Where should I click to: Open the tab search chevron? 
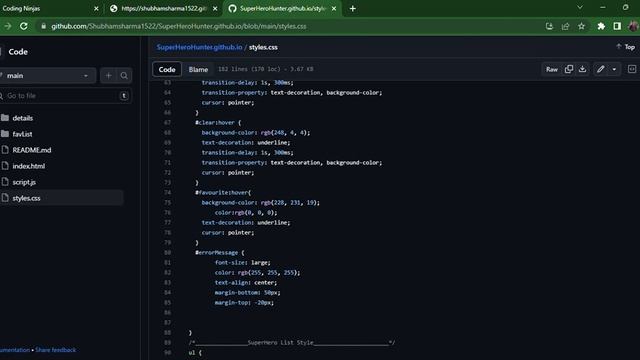pyautogui.click(x=580, y=7)
